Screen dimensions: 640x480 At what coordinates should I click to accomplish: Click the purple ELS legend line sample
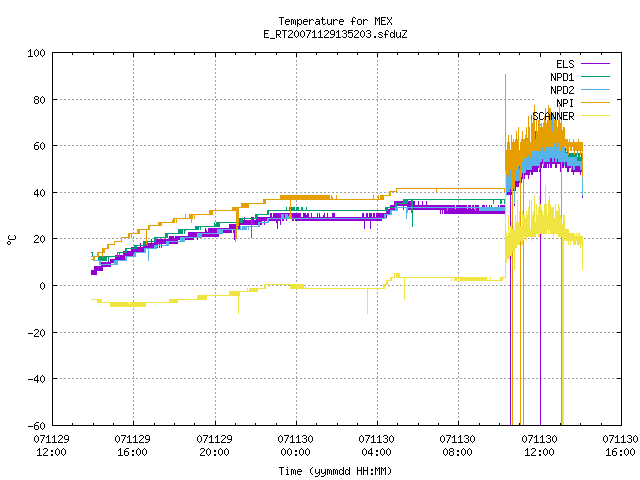pyautogui.click(x=595, y=64)
